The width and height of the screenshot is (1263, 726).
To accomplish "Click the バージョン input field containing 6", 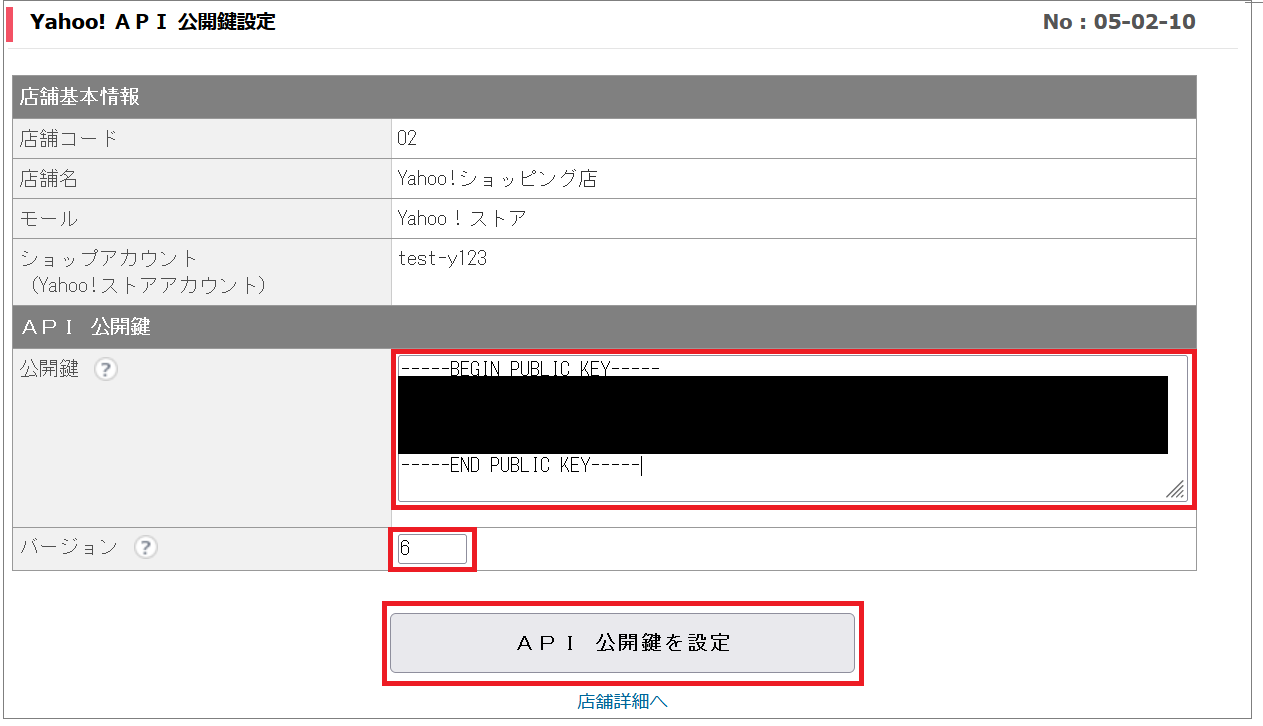I will pyautogui.click(x=432, y=549).
